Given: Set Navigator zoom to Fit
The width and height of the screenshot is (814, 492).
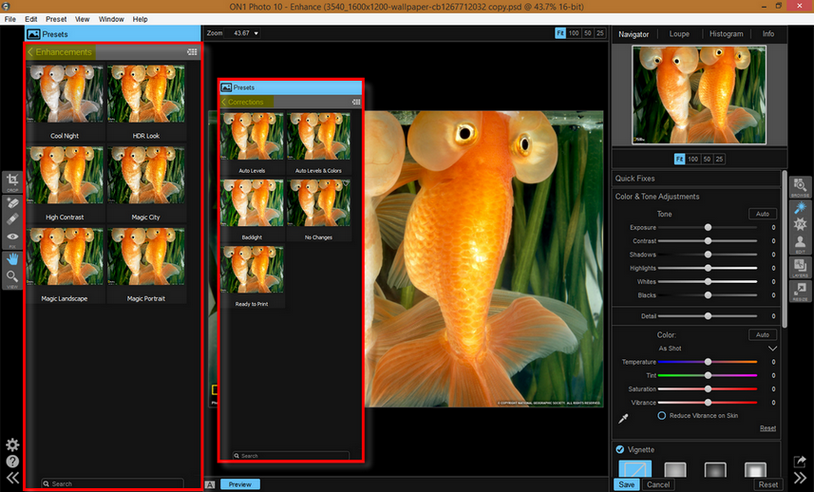Looking at the screenshot, I should click(x=680, y=159).
